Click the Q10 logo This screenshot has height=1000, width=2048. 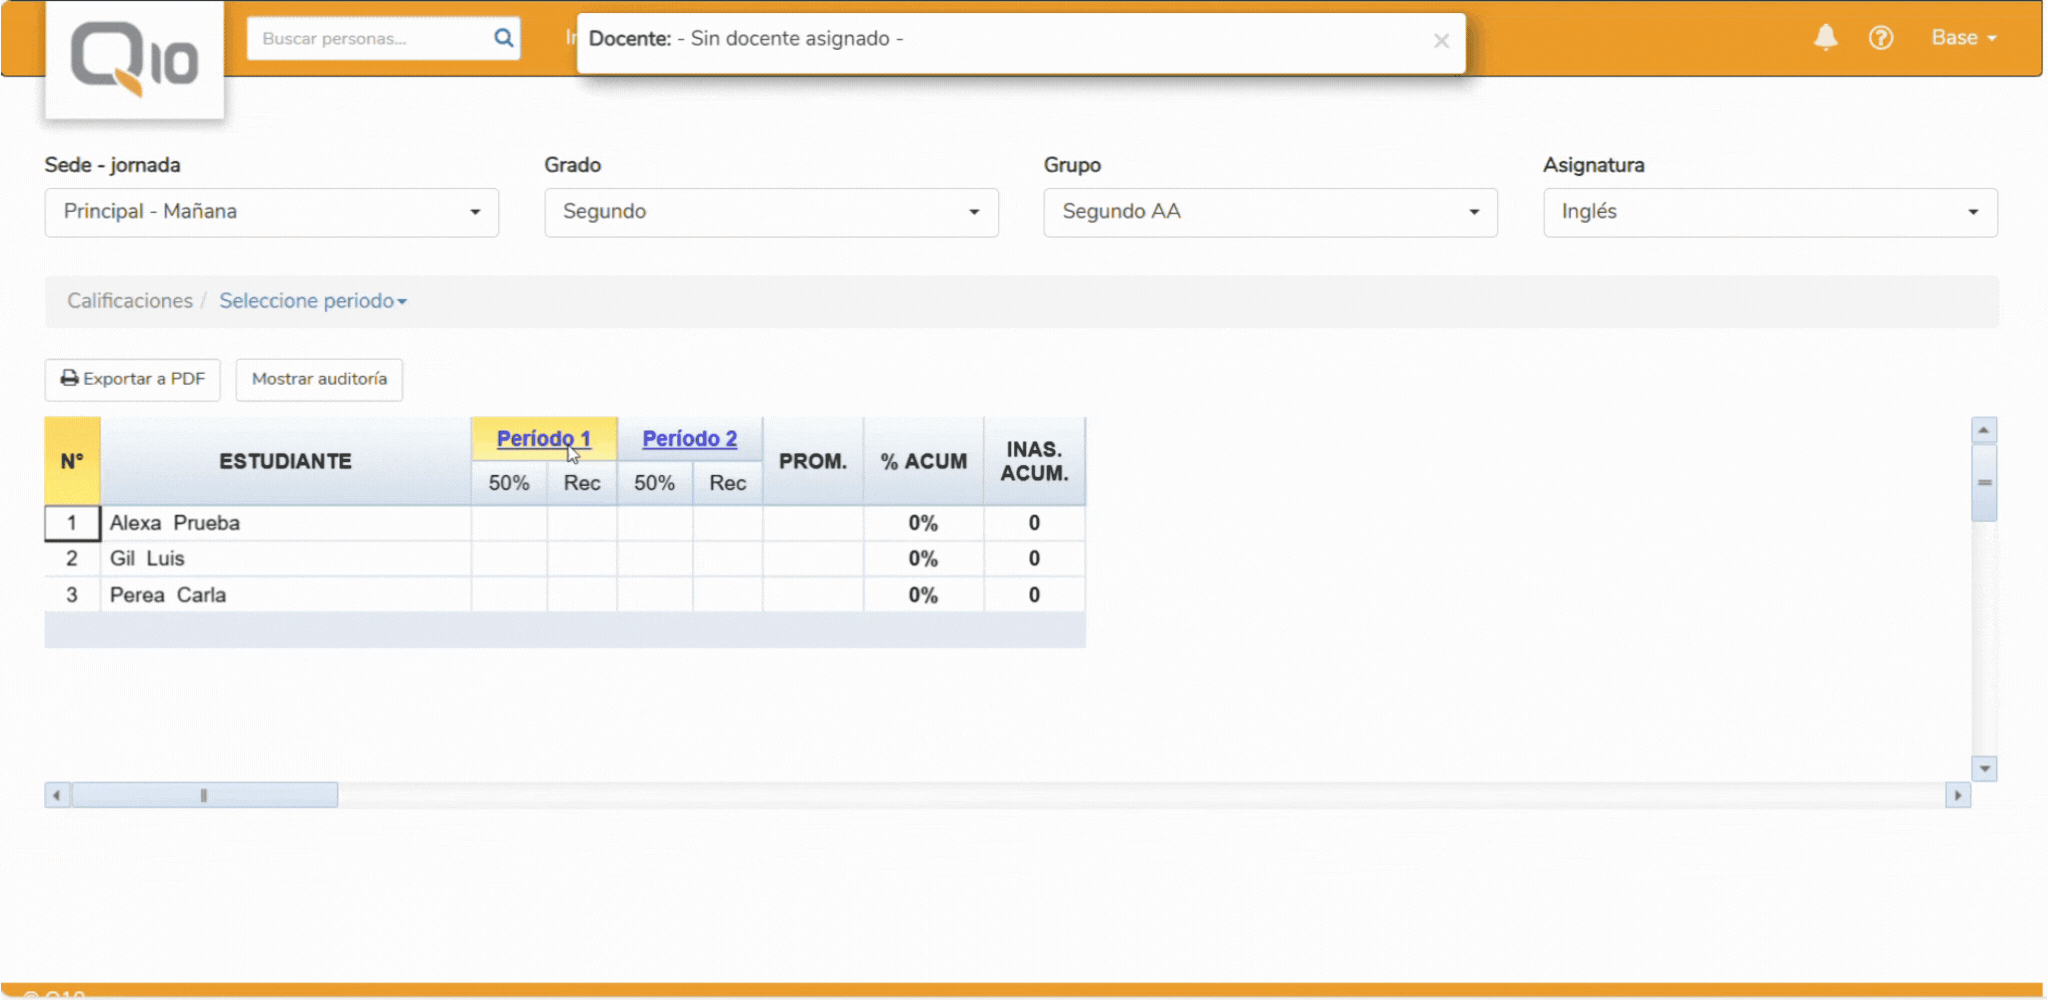(x=134, y=60)
